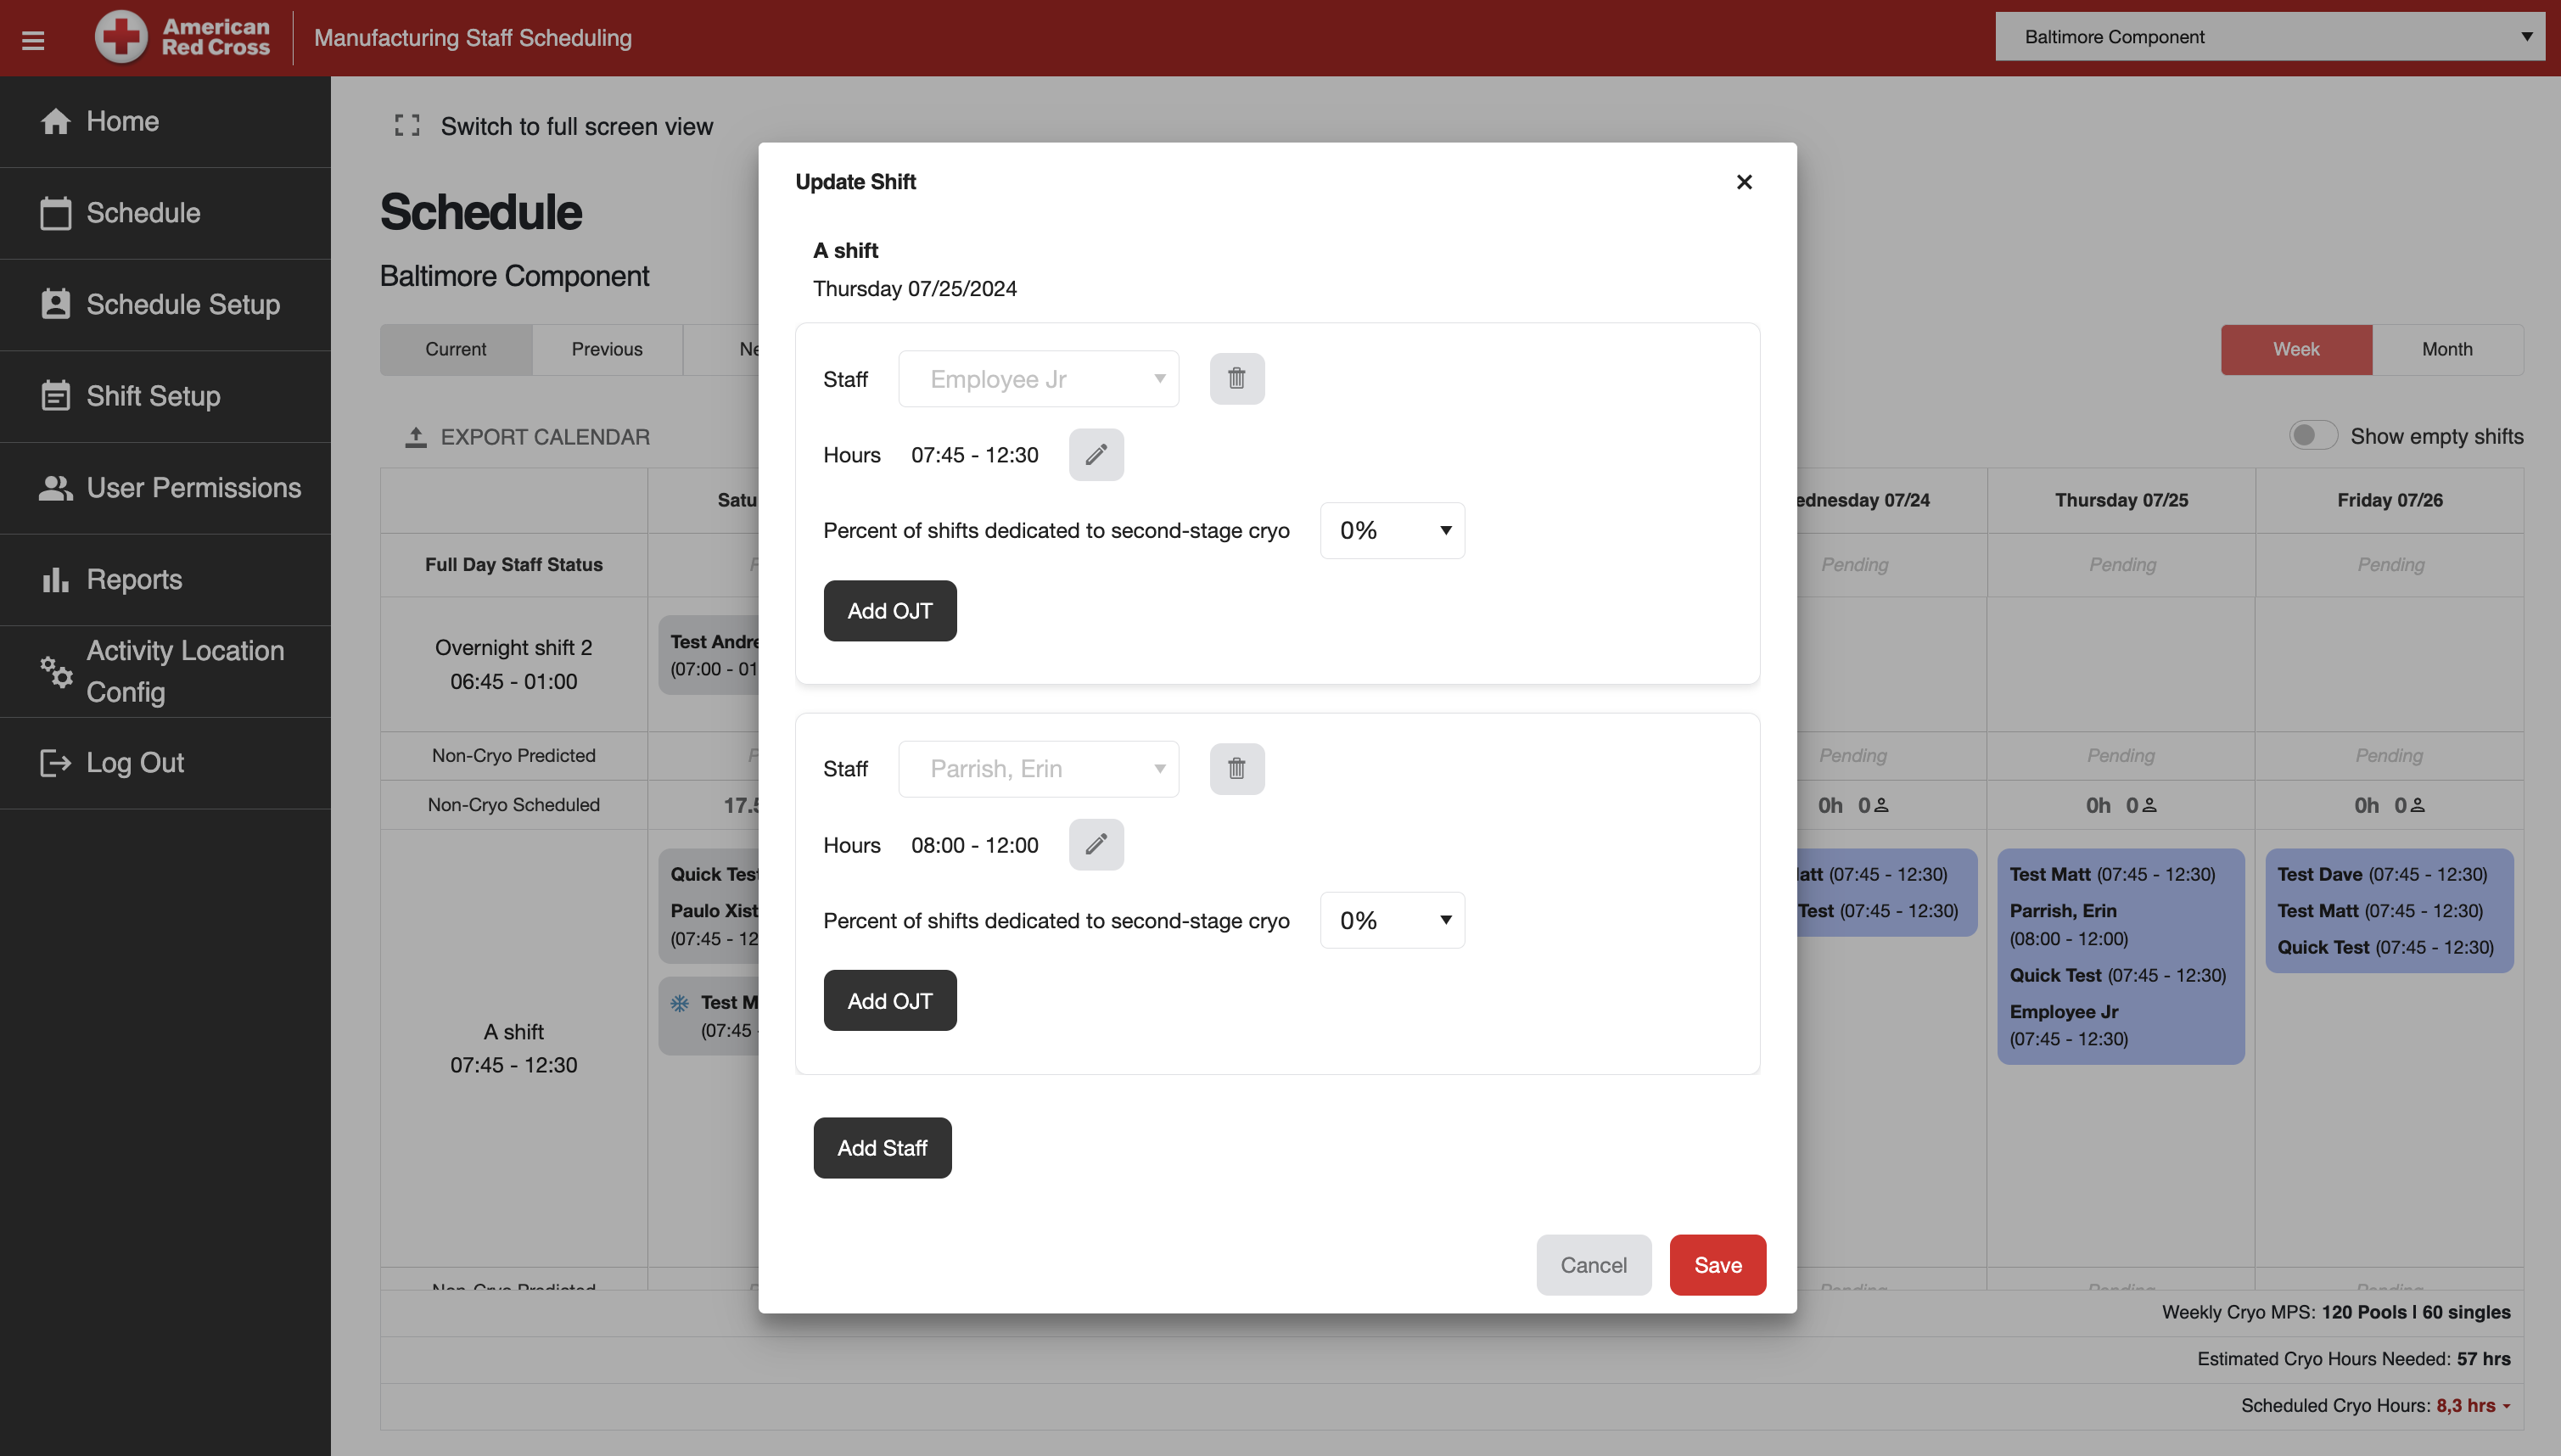Image resolution: width=2561 pixels, height=1456 pixels.
Task: Click the full screen view icon
Action: pos(407,126)
